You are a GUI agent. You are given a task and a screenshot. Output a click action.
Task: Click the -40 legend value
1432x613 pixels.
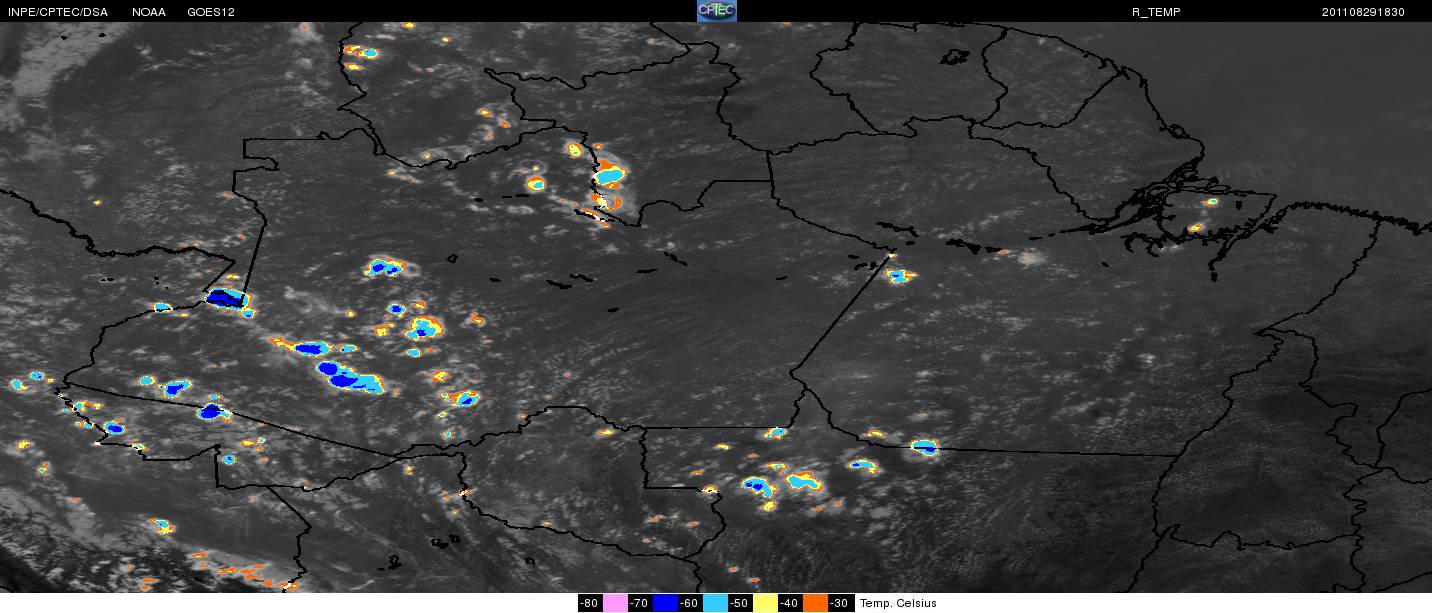pos(790,603)
